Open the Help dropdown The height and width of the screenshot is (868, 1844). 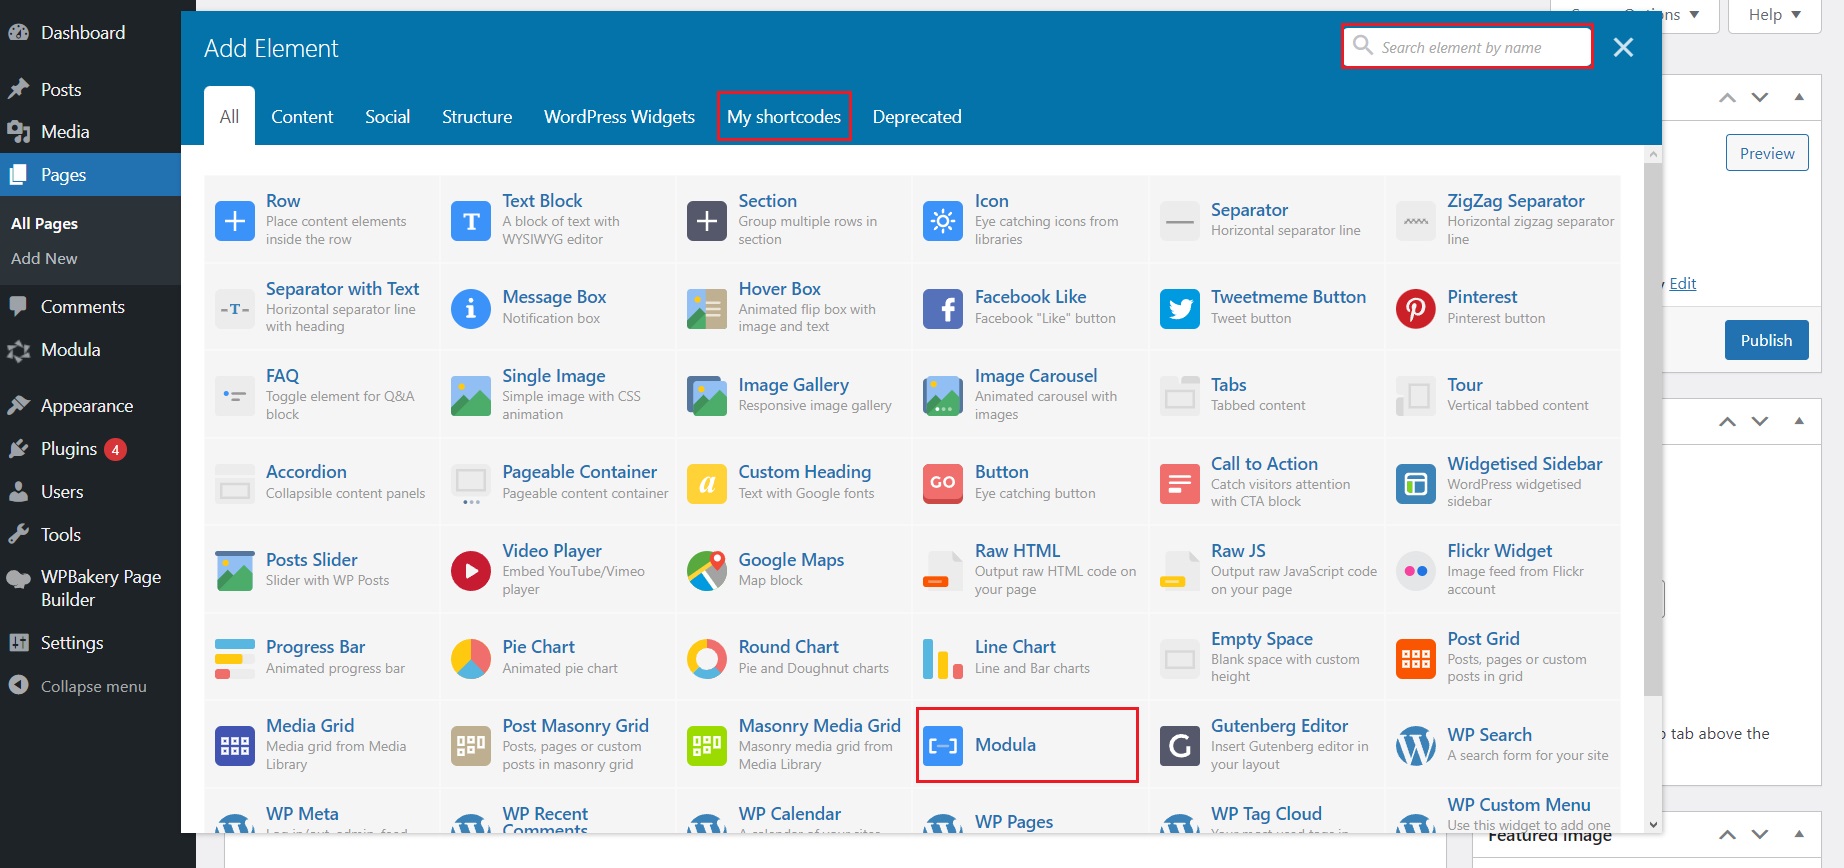click(1774, 15)
